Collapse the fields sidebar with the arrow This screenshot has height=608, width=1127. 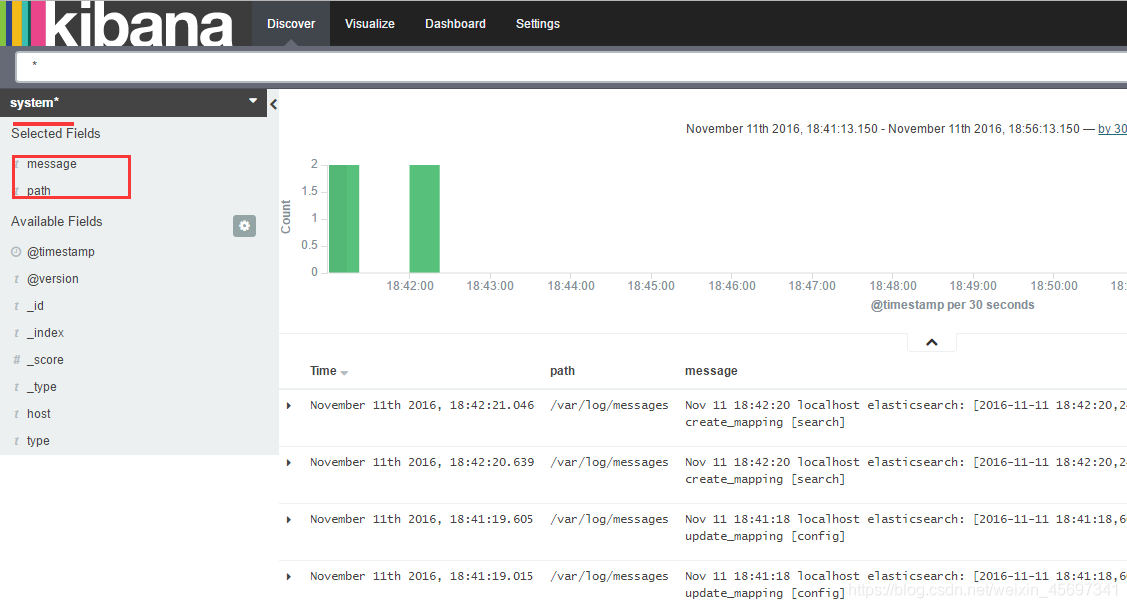[x=273, y=105]
